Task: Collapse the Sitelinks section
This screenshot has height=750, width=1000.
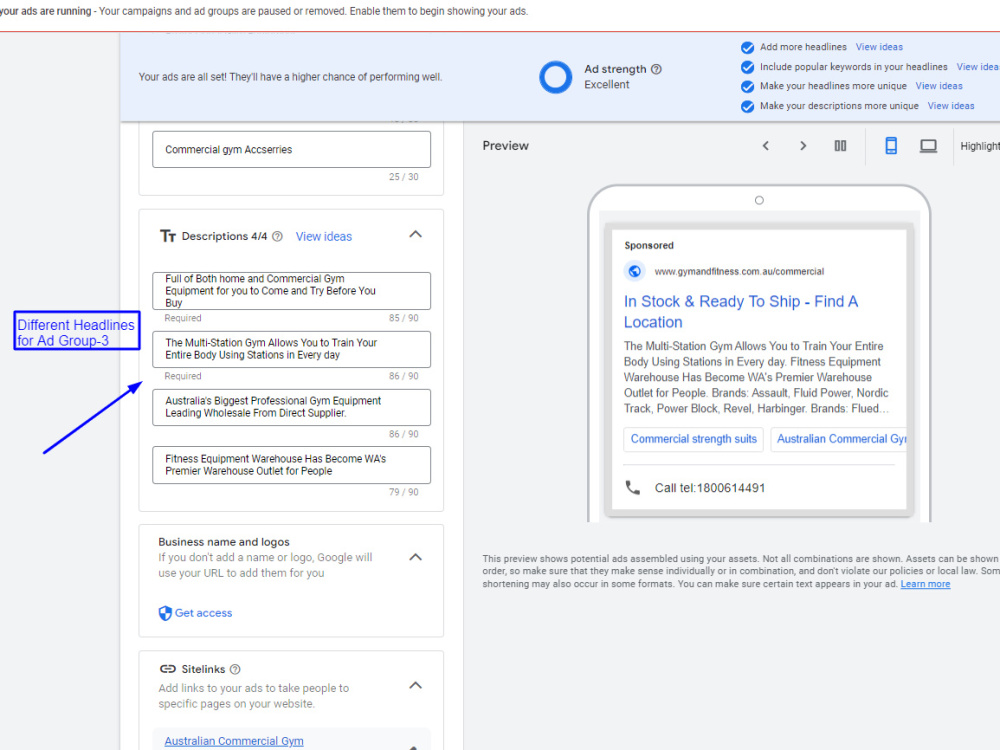Action: click(x=415, y=686)
